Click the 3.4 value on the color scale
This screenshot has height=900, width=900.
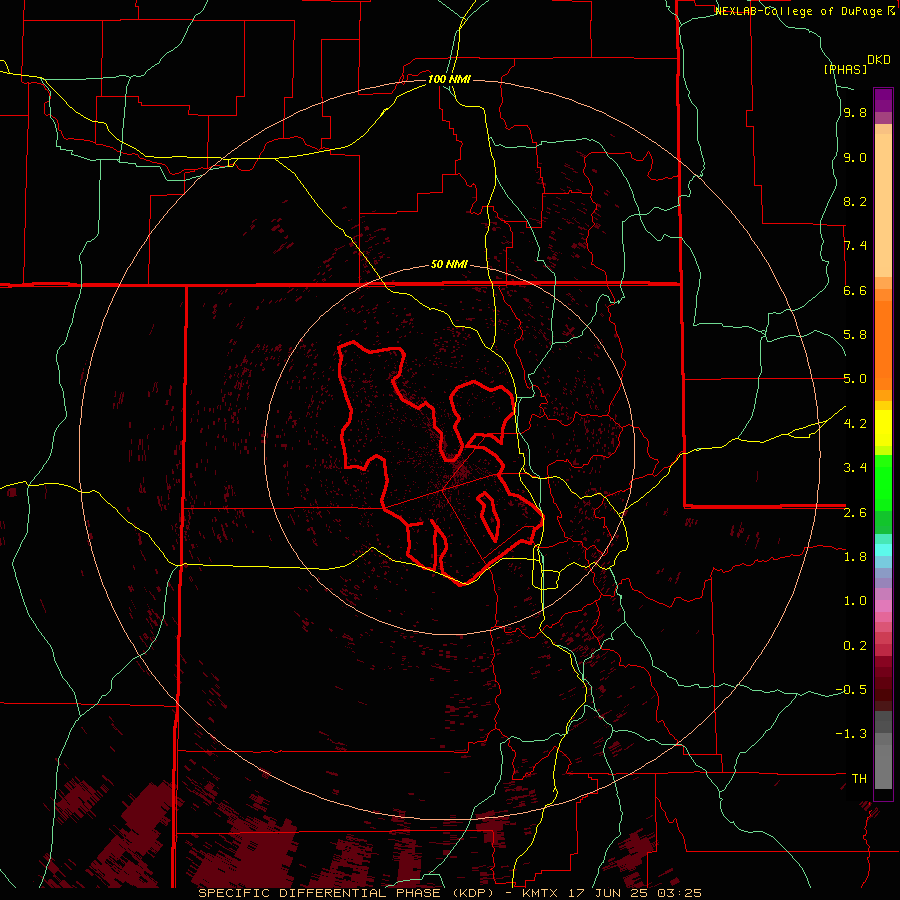click(855, 468)
